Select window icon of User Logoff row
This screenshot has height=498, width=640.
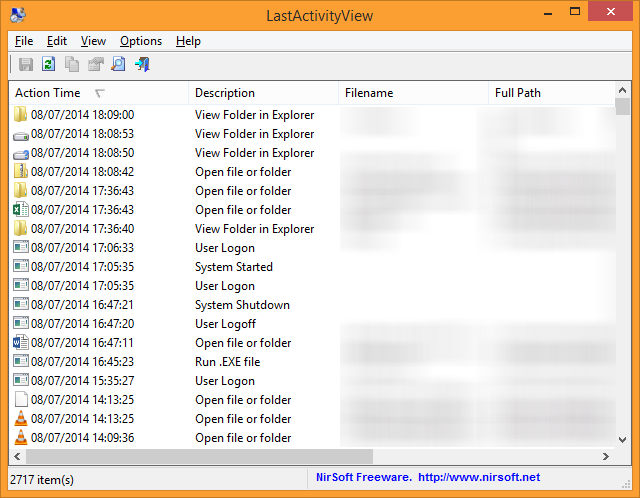pyautogui.click(x=20, y=323)
